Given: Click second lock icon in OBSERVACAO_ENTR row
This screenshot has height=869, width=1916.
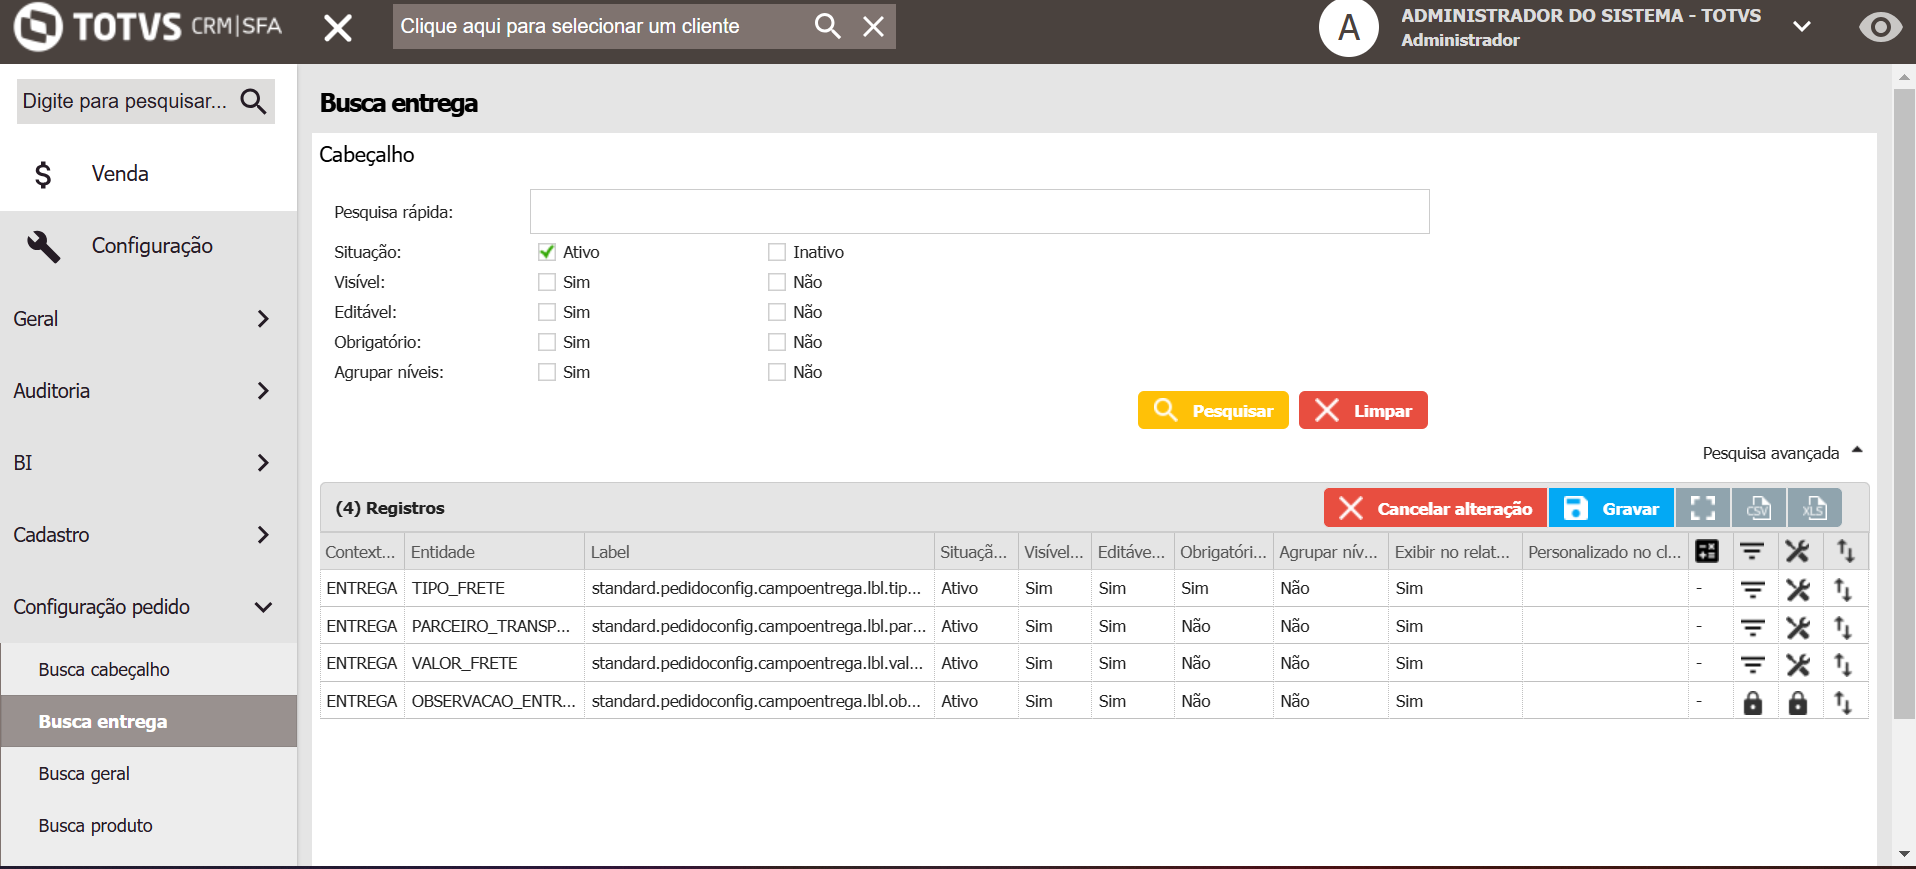Looking at the screenshot, I should (1797, 702).
